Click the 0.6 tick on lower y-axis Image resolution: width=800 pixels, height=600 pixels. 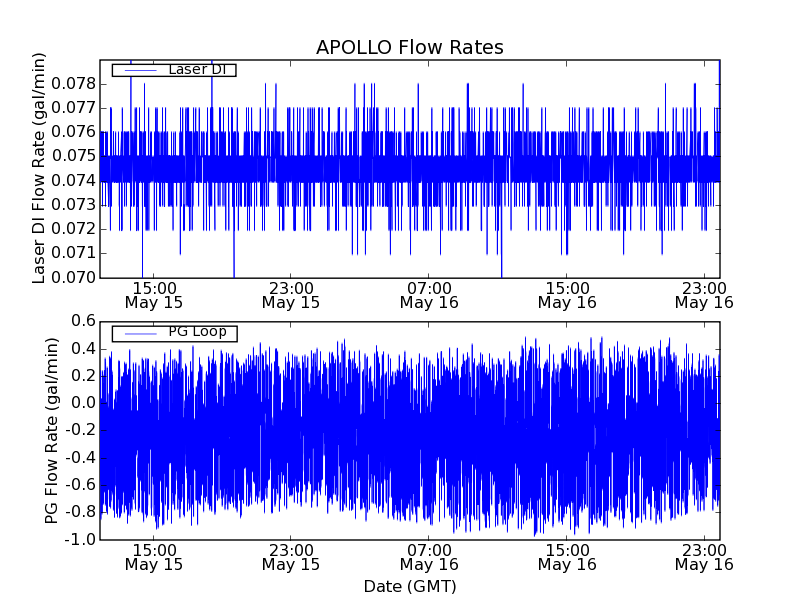[82, 321]
